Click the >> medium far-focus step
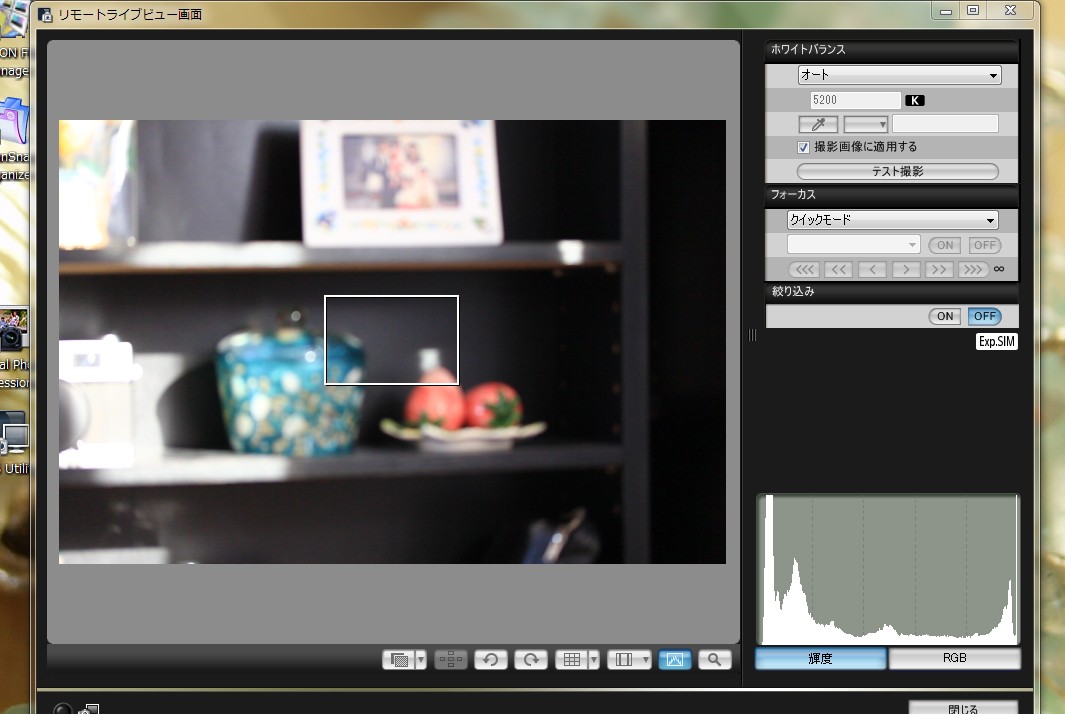The width and height of the screenshot is (1065, 714). (x=939, y=270)
